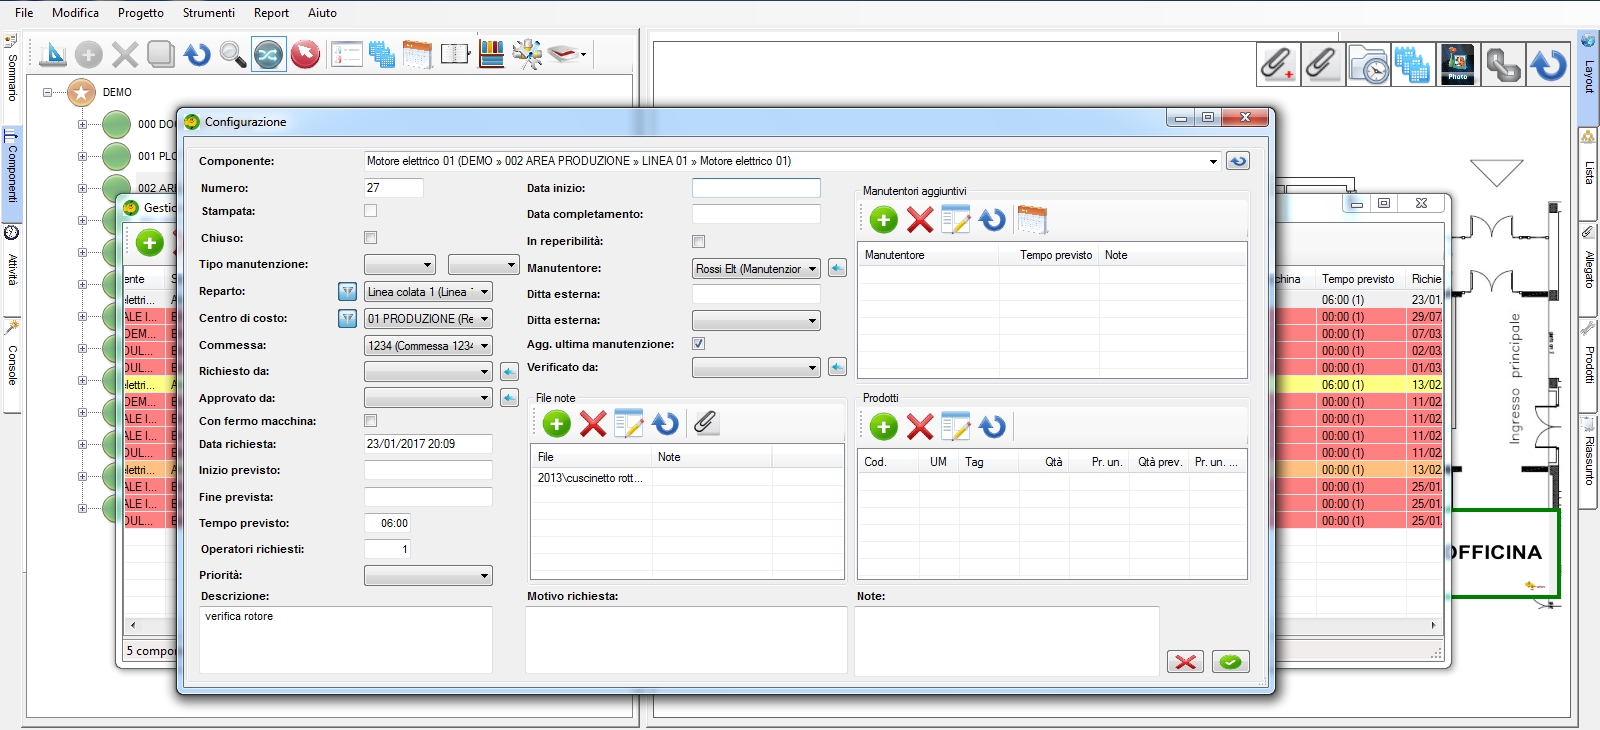1600x730 pixels.
Task: Click the calendar icon in Manutentori aggiuntivi toolbar
Action: click(x=1031, y=220)
